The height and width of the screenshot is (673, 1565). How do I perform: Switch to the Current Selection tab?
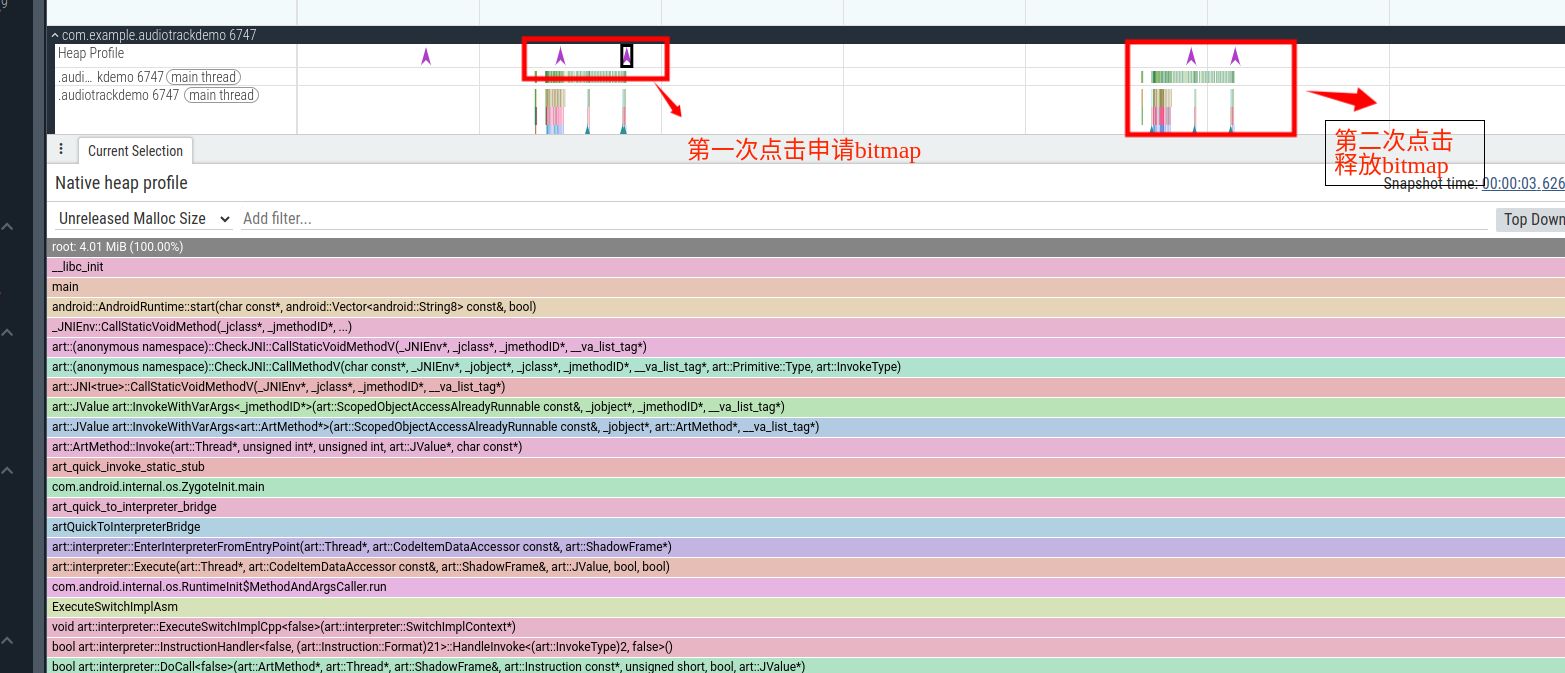135,151
